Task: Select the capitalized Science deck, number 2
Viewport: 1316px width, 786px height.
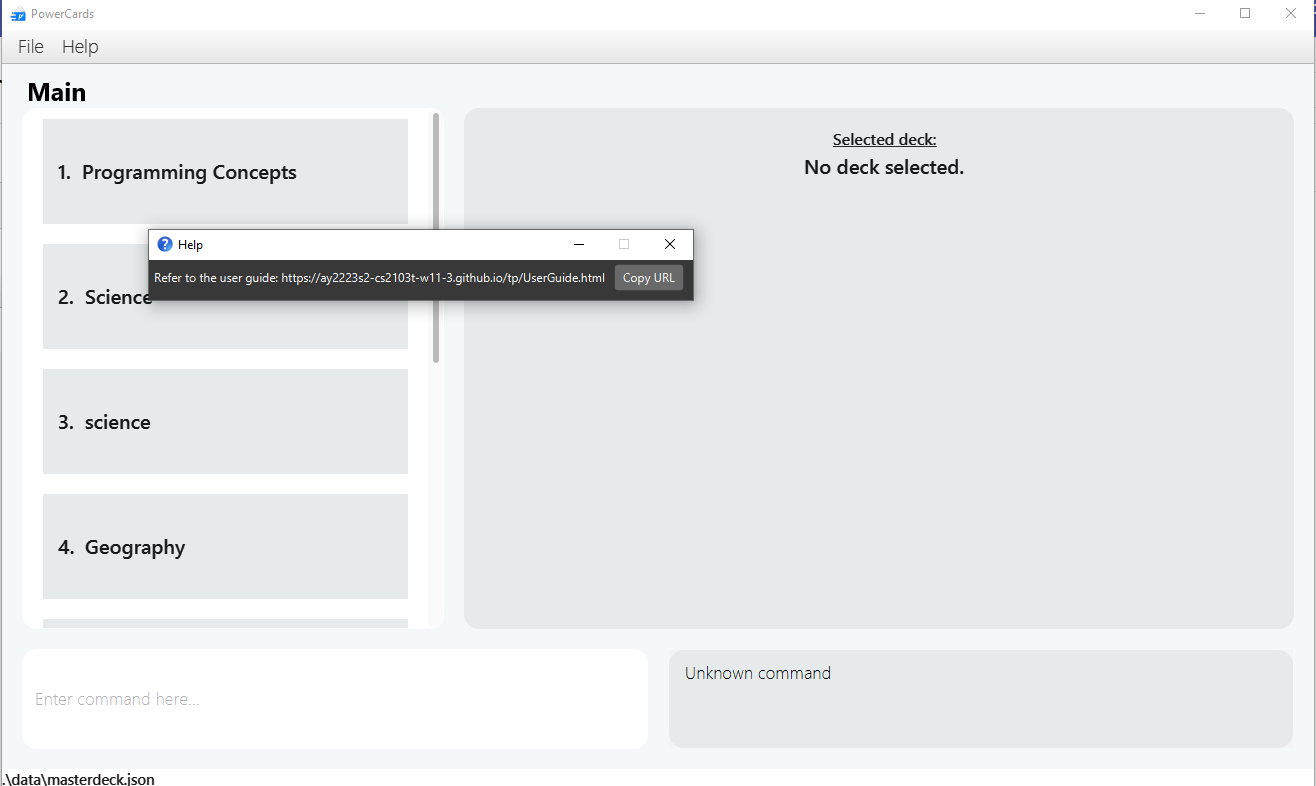Action: pos(225,297)
